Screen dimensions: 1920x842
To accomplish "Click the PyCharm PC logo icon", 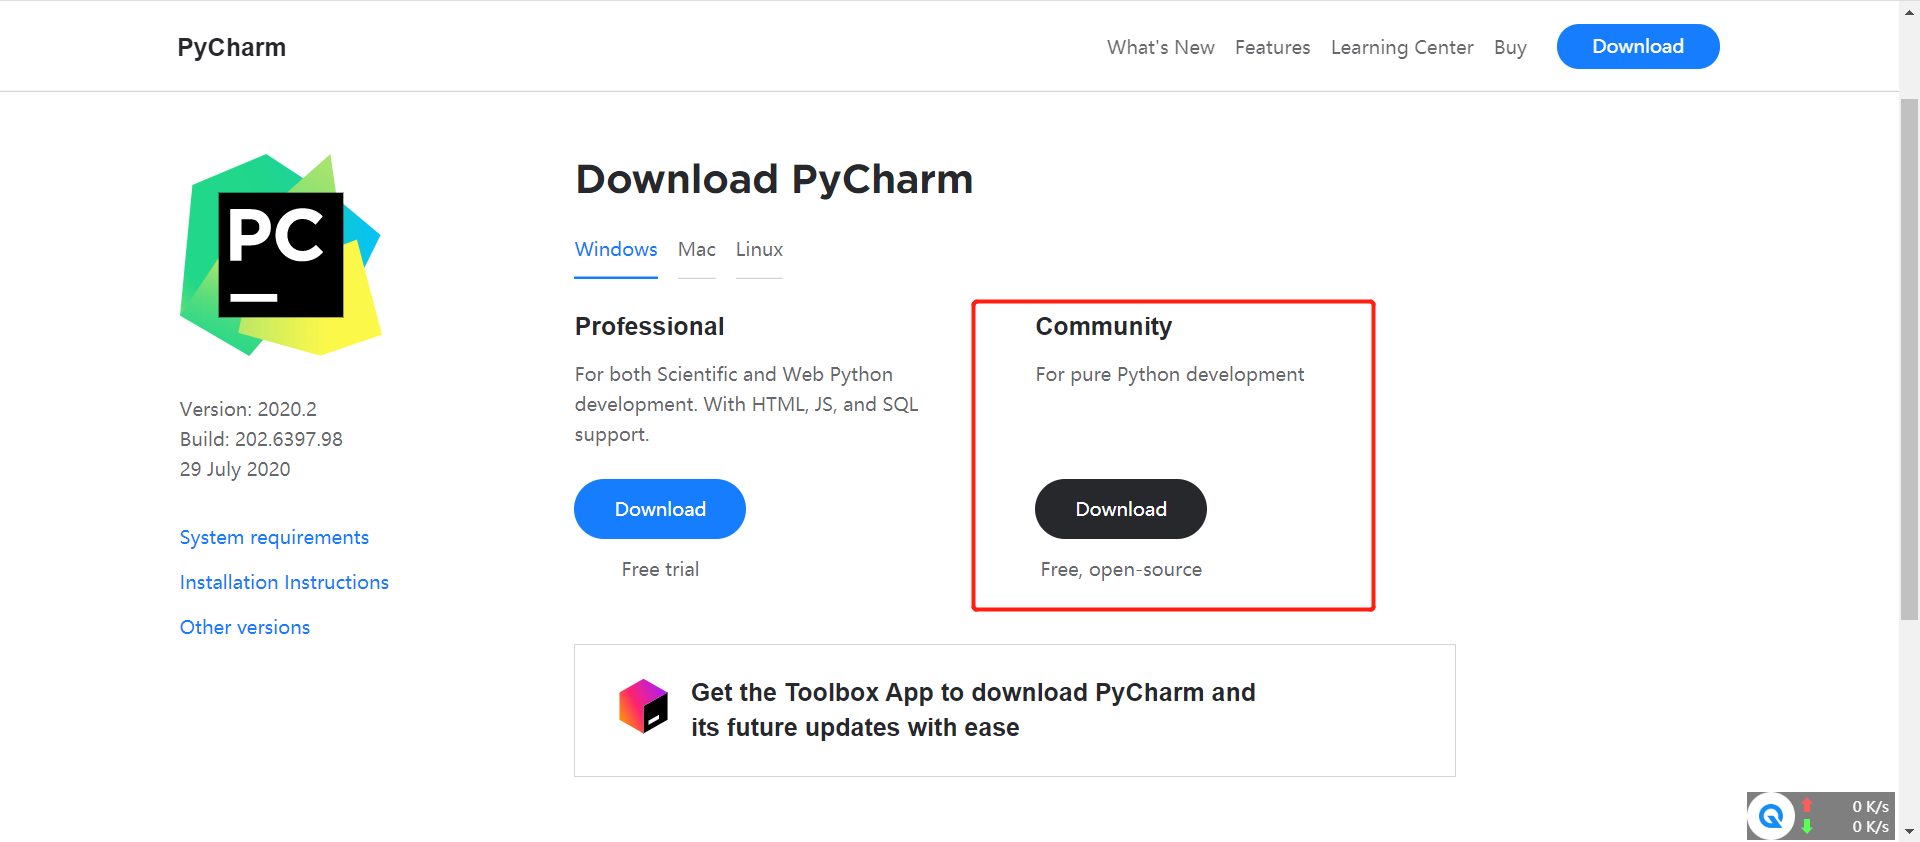I will pyautogui.click(x=280, y=255).
